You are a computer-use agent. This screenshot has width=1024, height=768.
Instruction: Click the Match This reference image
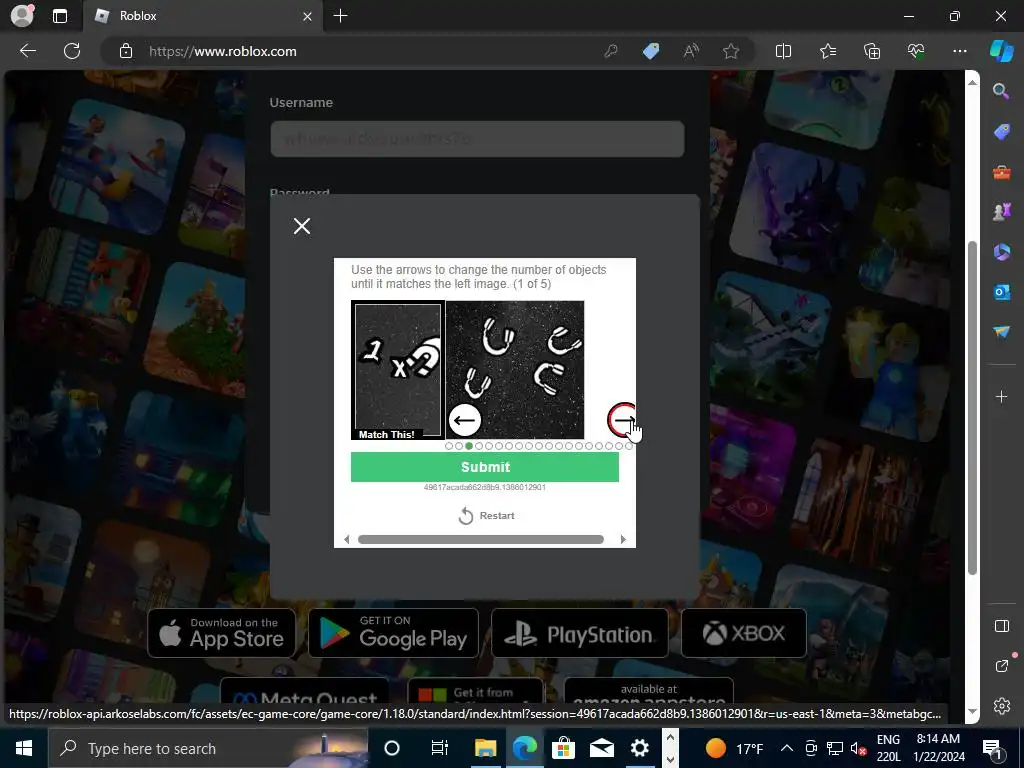click(398, 370)
